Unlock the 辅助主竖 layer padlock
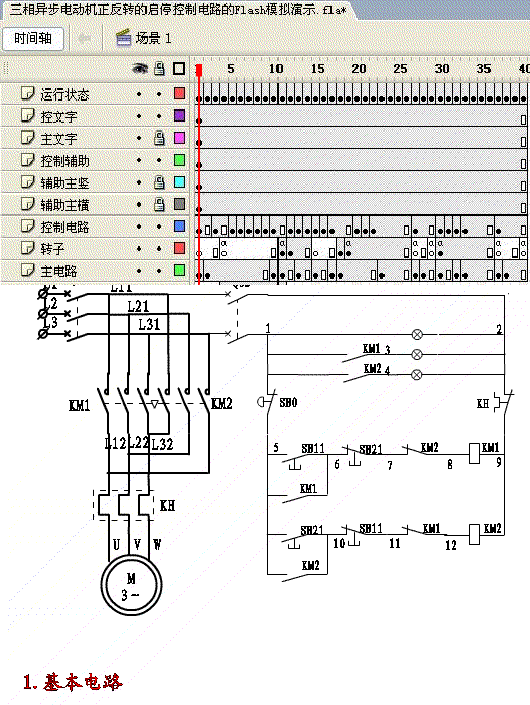 (x=159, y=182)
